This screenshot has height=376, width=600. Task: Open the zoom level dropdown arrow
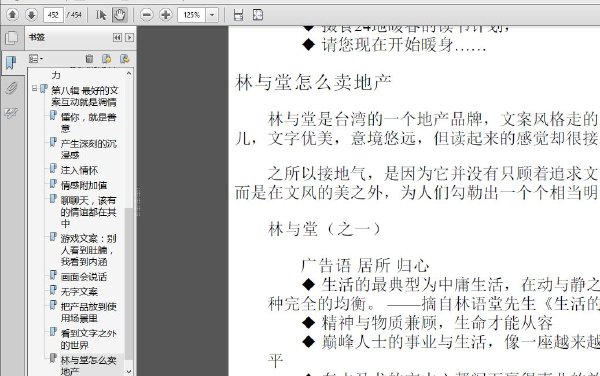coord(212,15)
